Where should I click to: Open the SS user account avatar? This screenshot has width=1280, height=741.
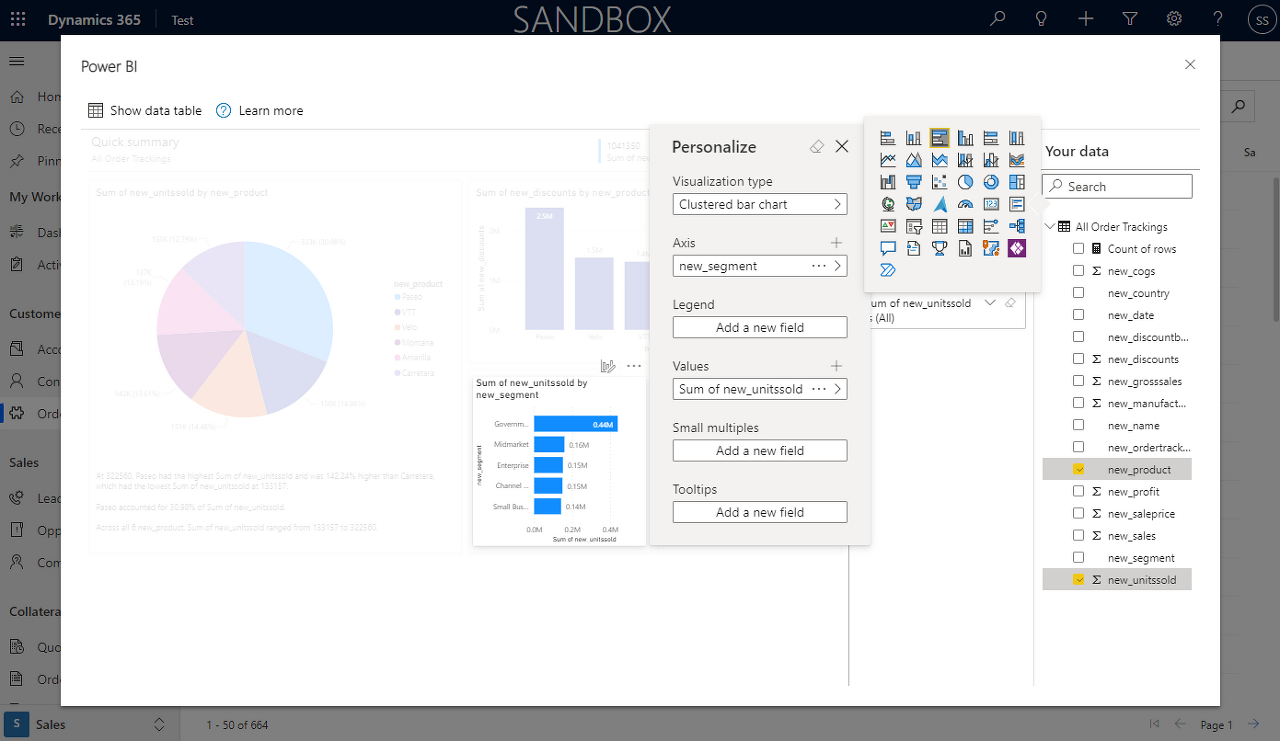[x=1260, y=18]
